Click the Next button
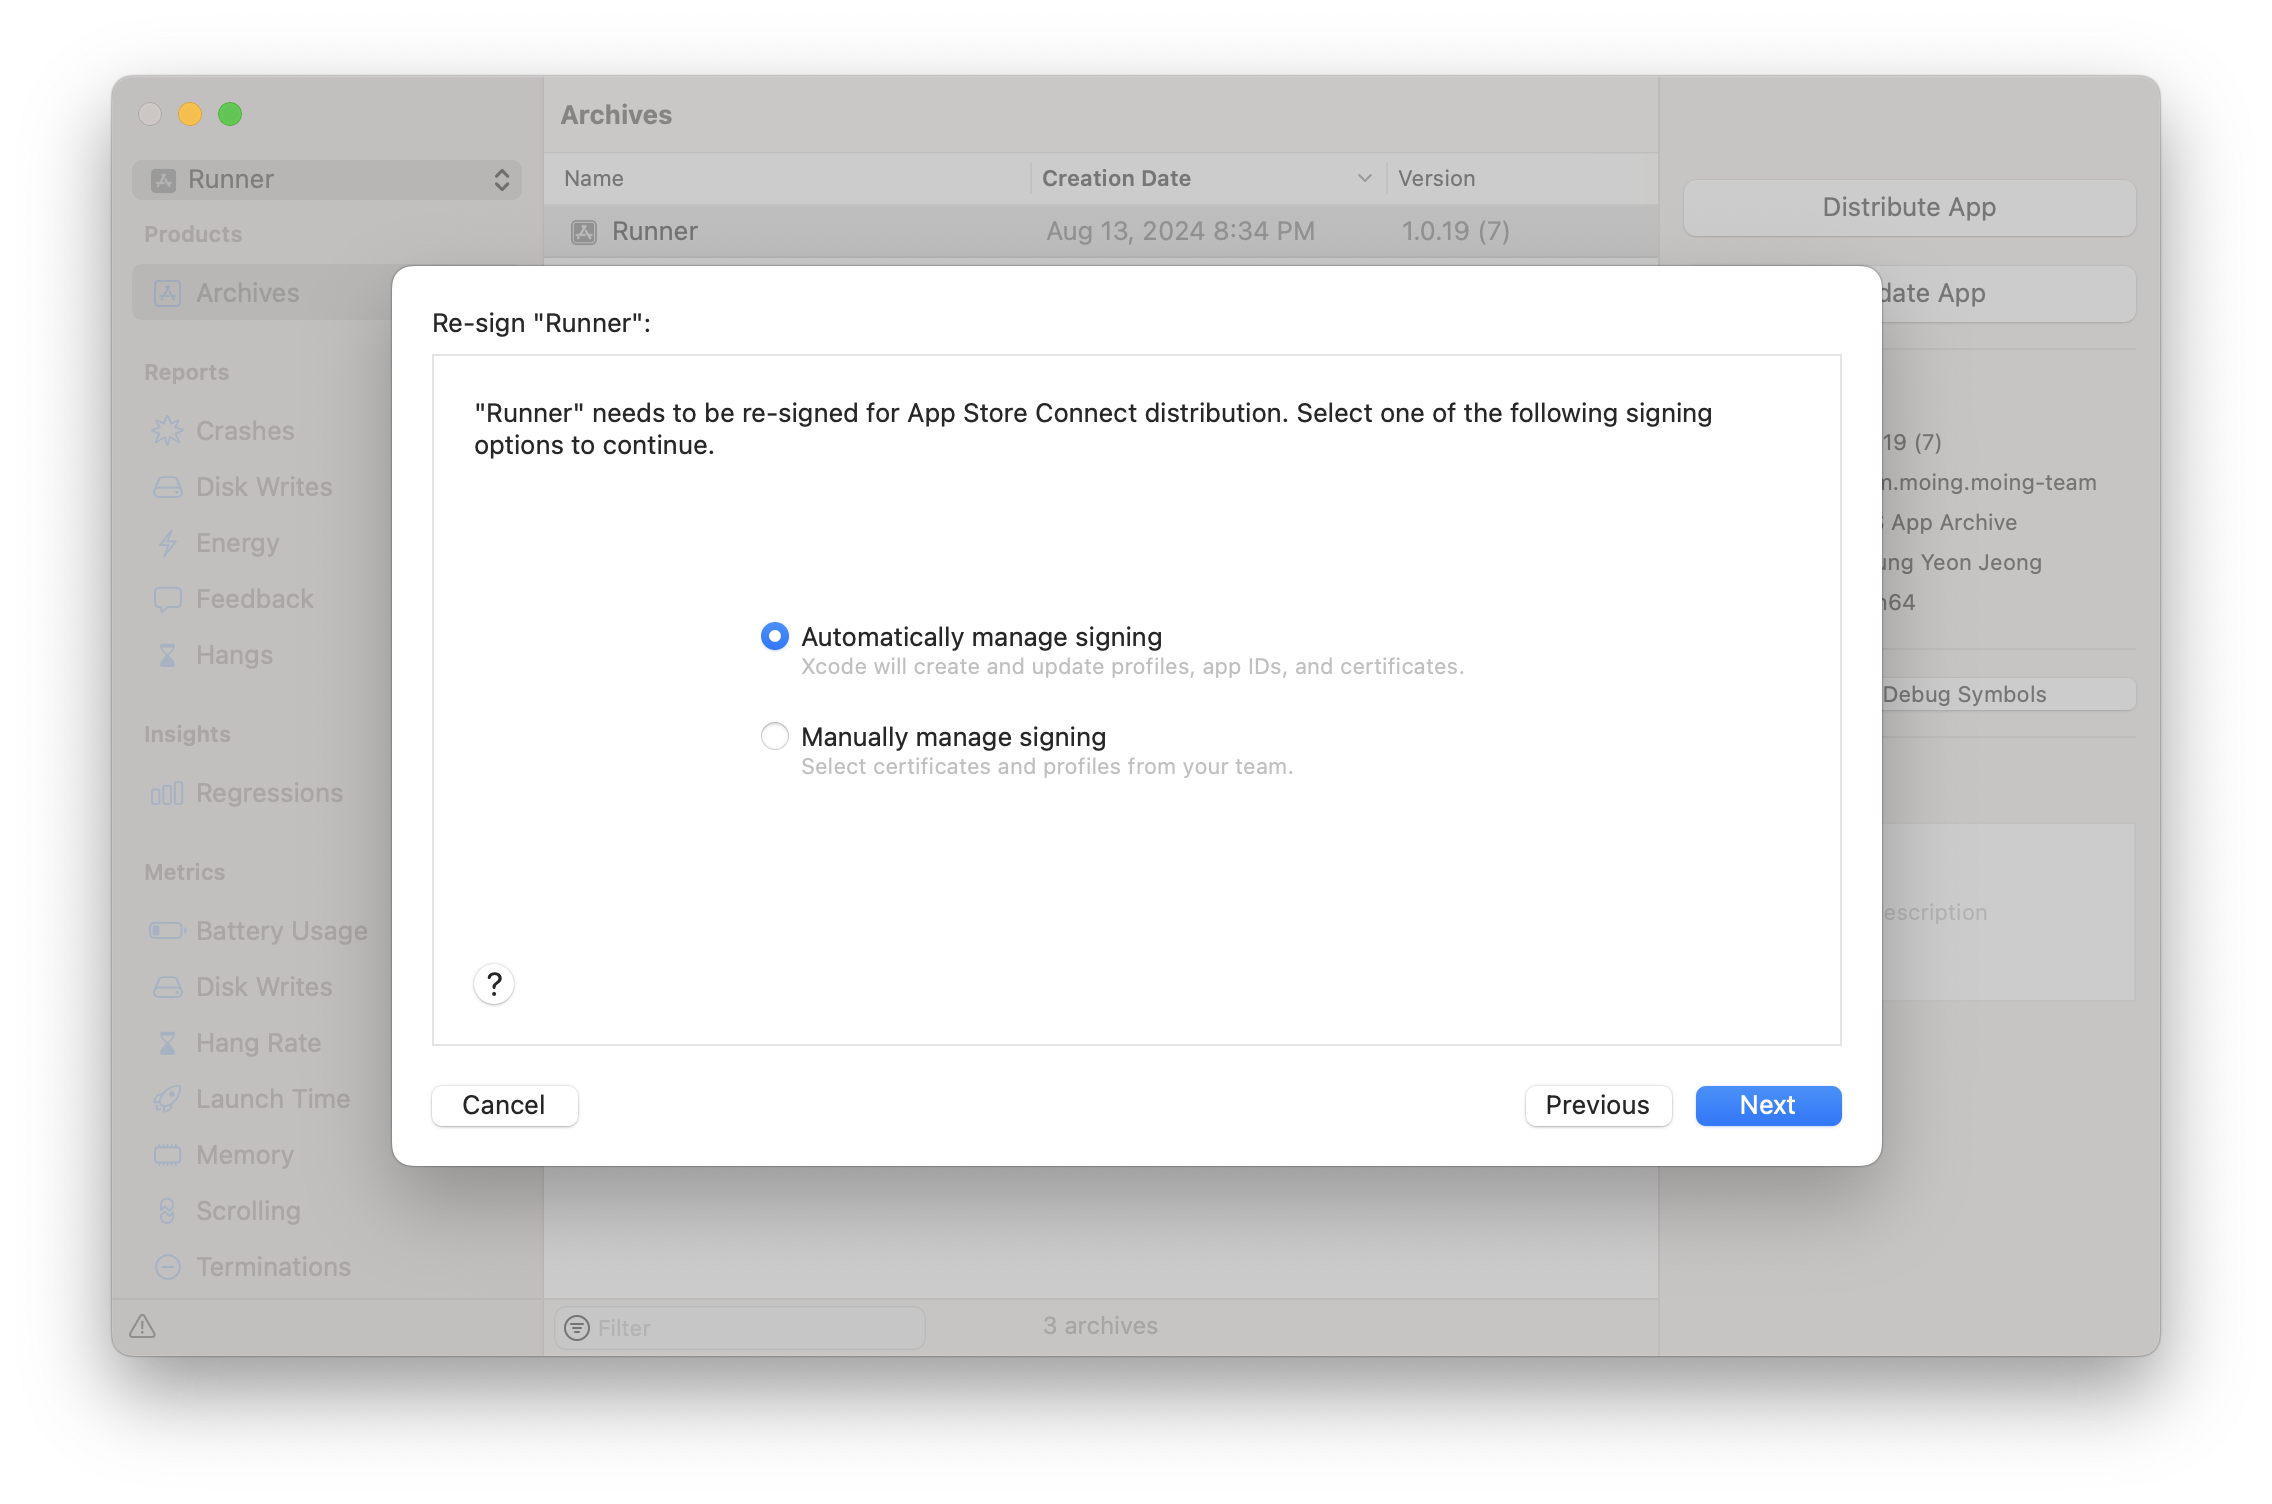The image size is (2272, 1504). [1768, 1105]
